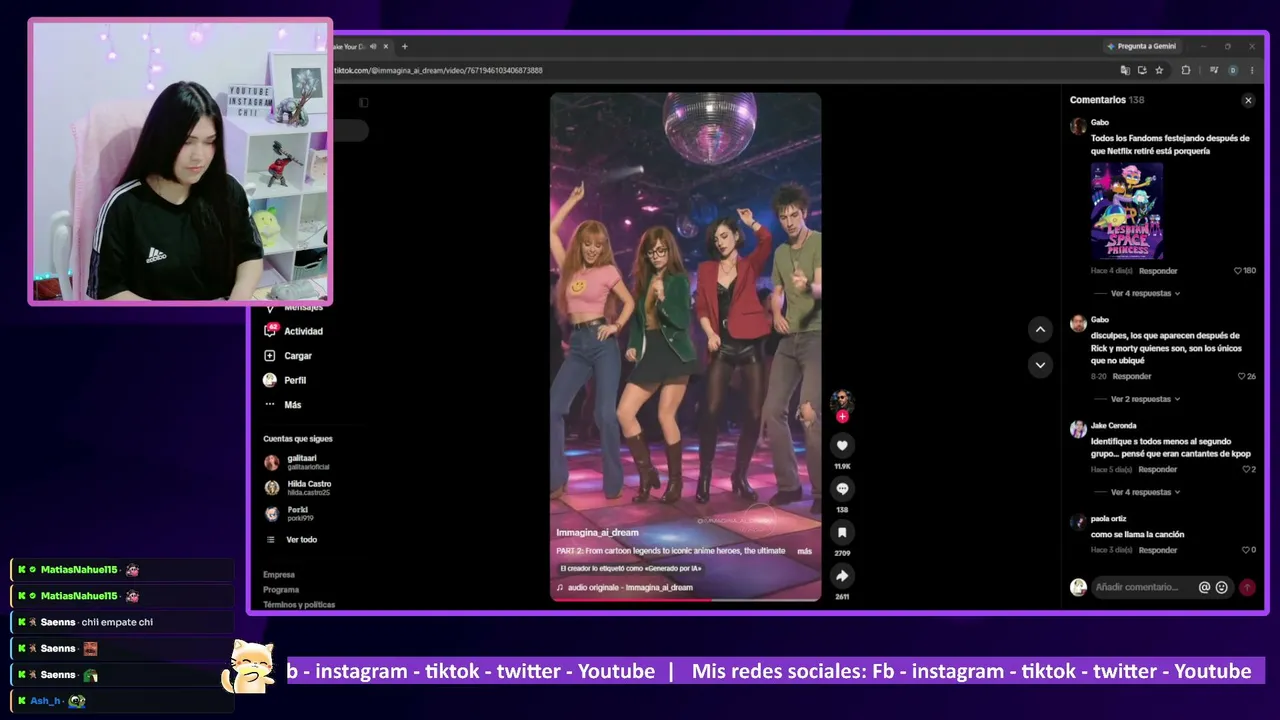Close the Comentarios panel
This screenshot has width=1280, height=720.
pyautogui.click(x=1248, y=100)
